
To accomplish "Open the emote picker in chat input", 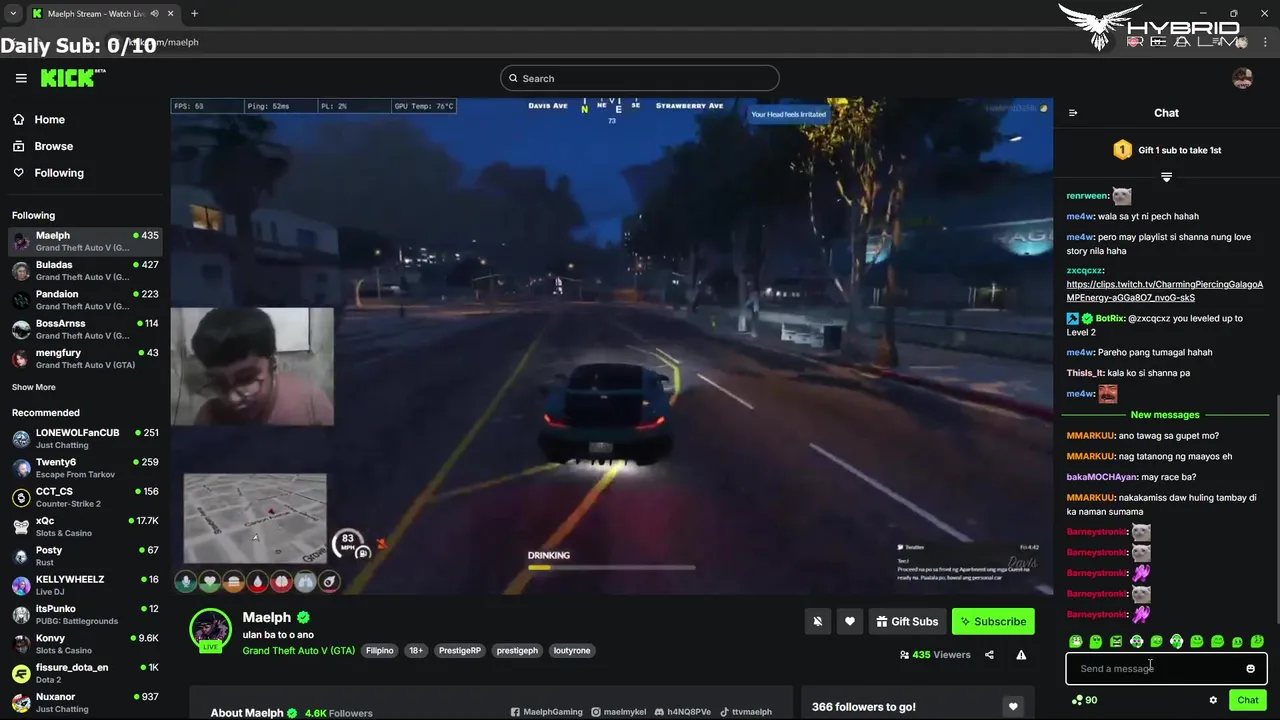I will tap(1250, 668).
